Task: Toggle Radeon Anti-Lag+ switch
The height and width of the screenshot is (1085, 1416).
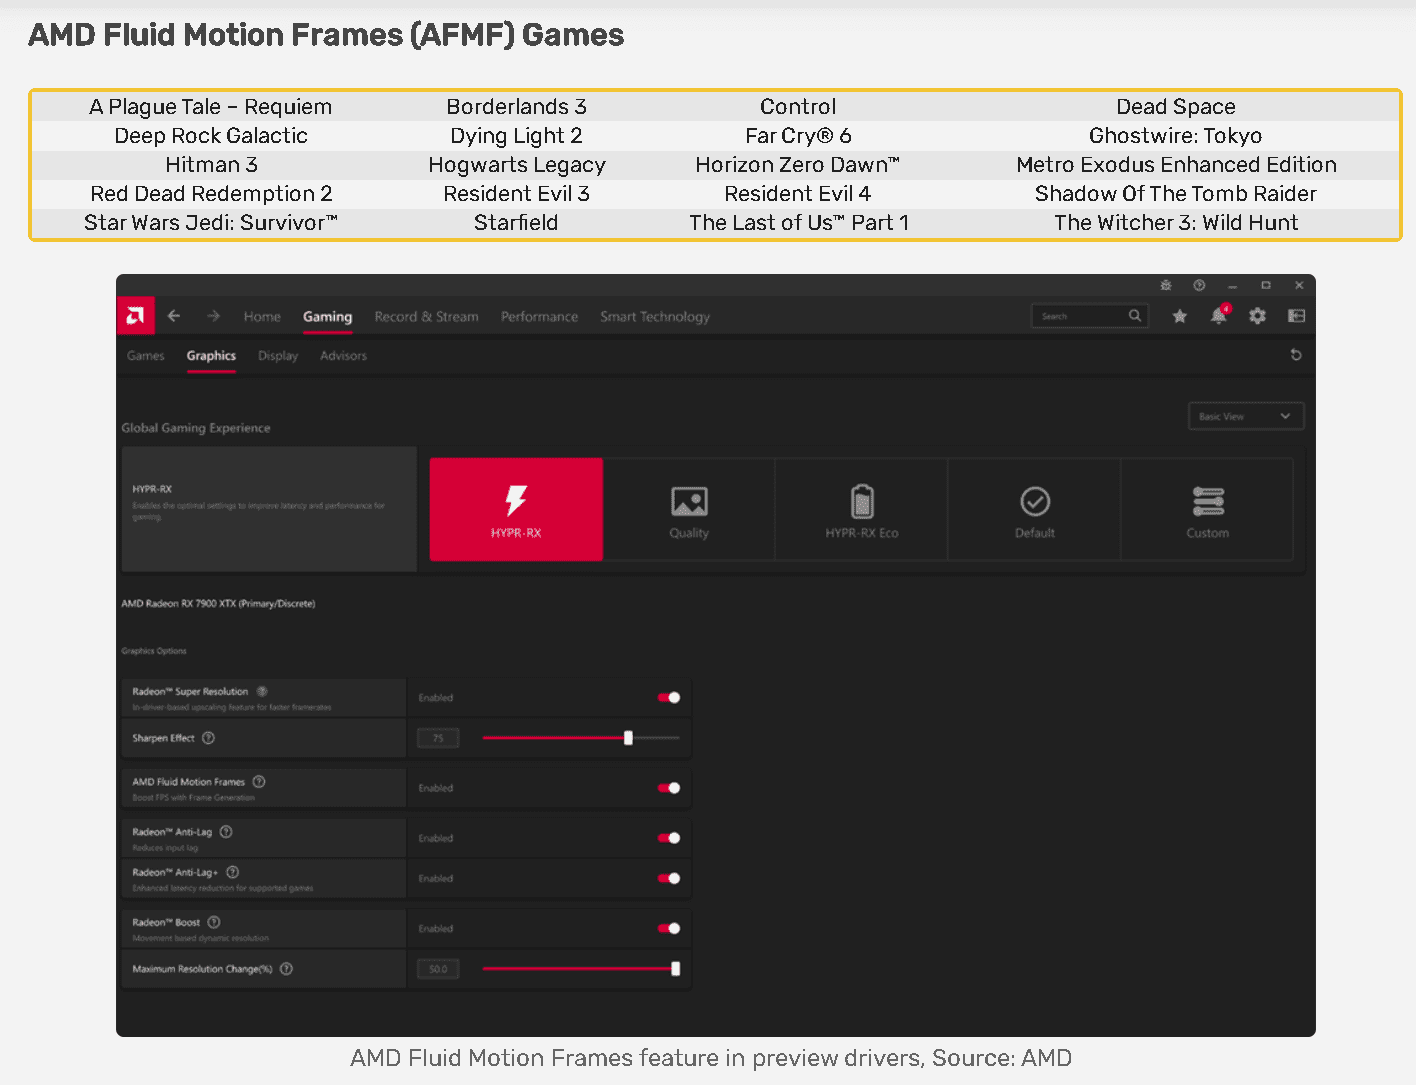Action: tap(669, 878)
